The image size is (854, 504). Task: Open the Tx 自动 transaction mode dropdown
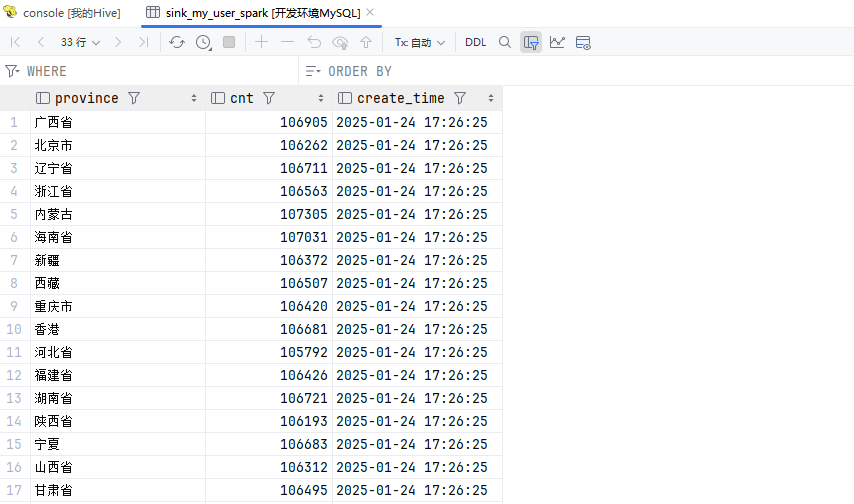coord(420,42)
